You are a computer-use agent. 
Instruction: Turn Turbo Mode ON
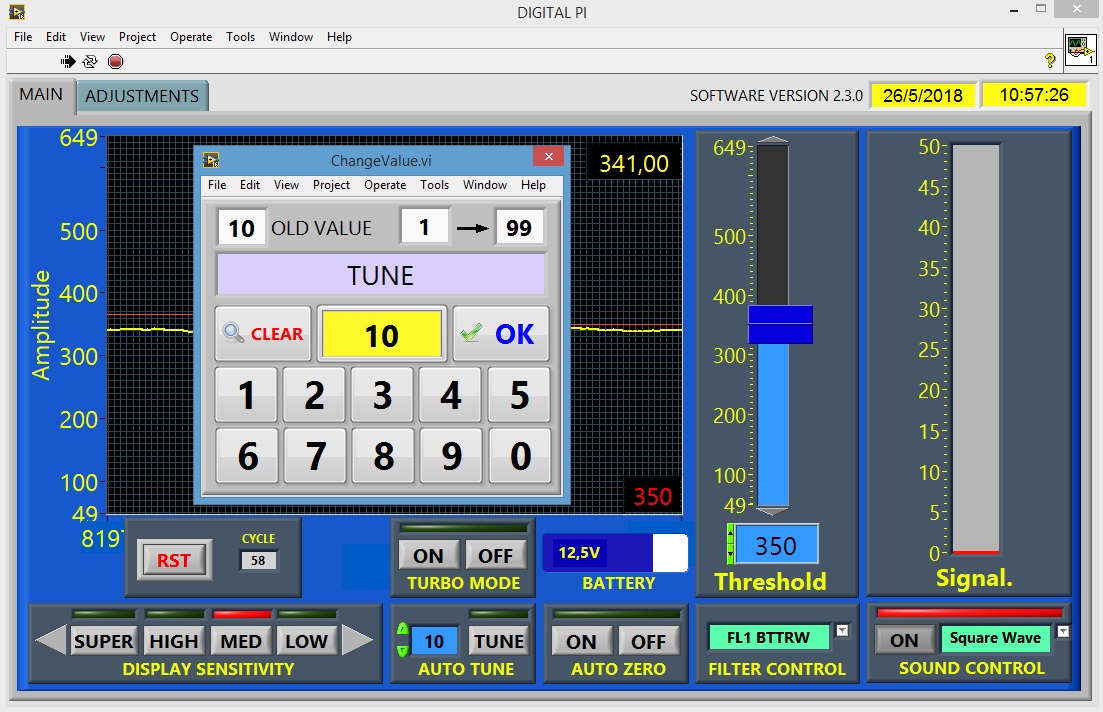coord(428,555)
